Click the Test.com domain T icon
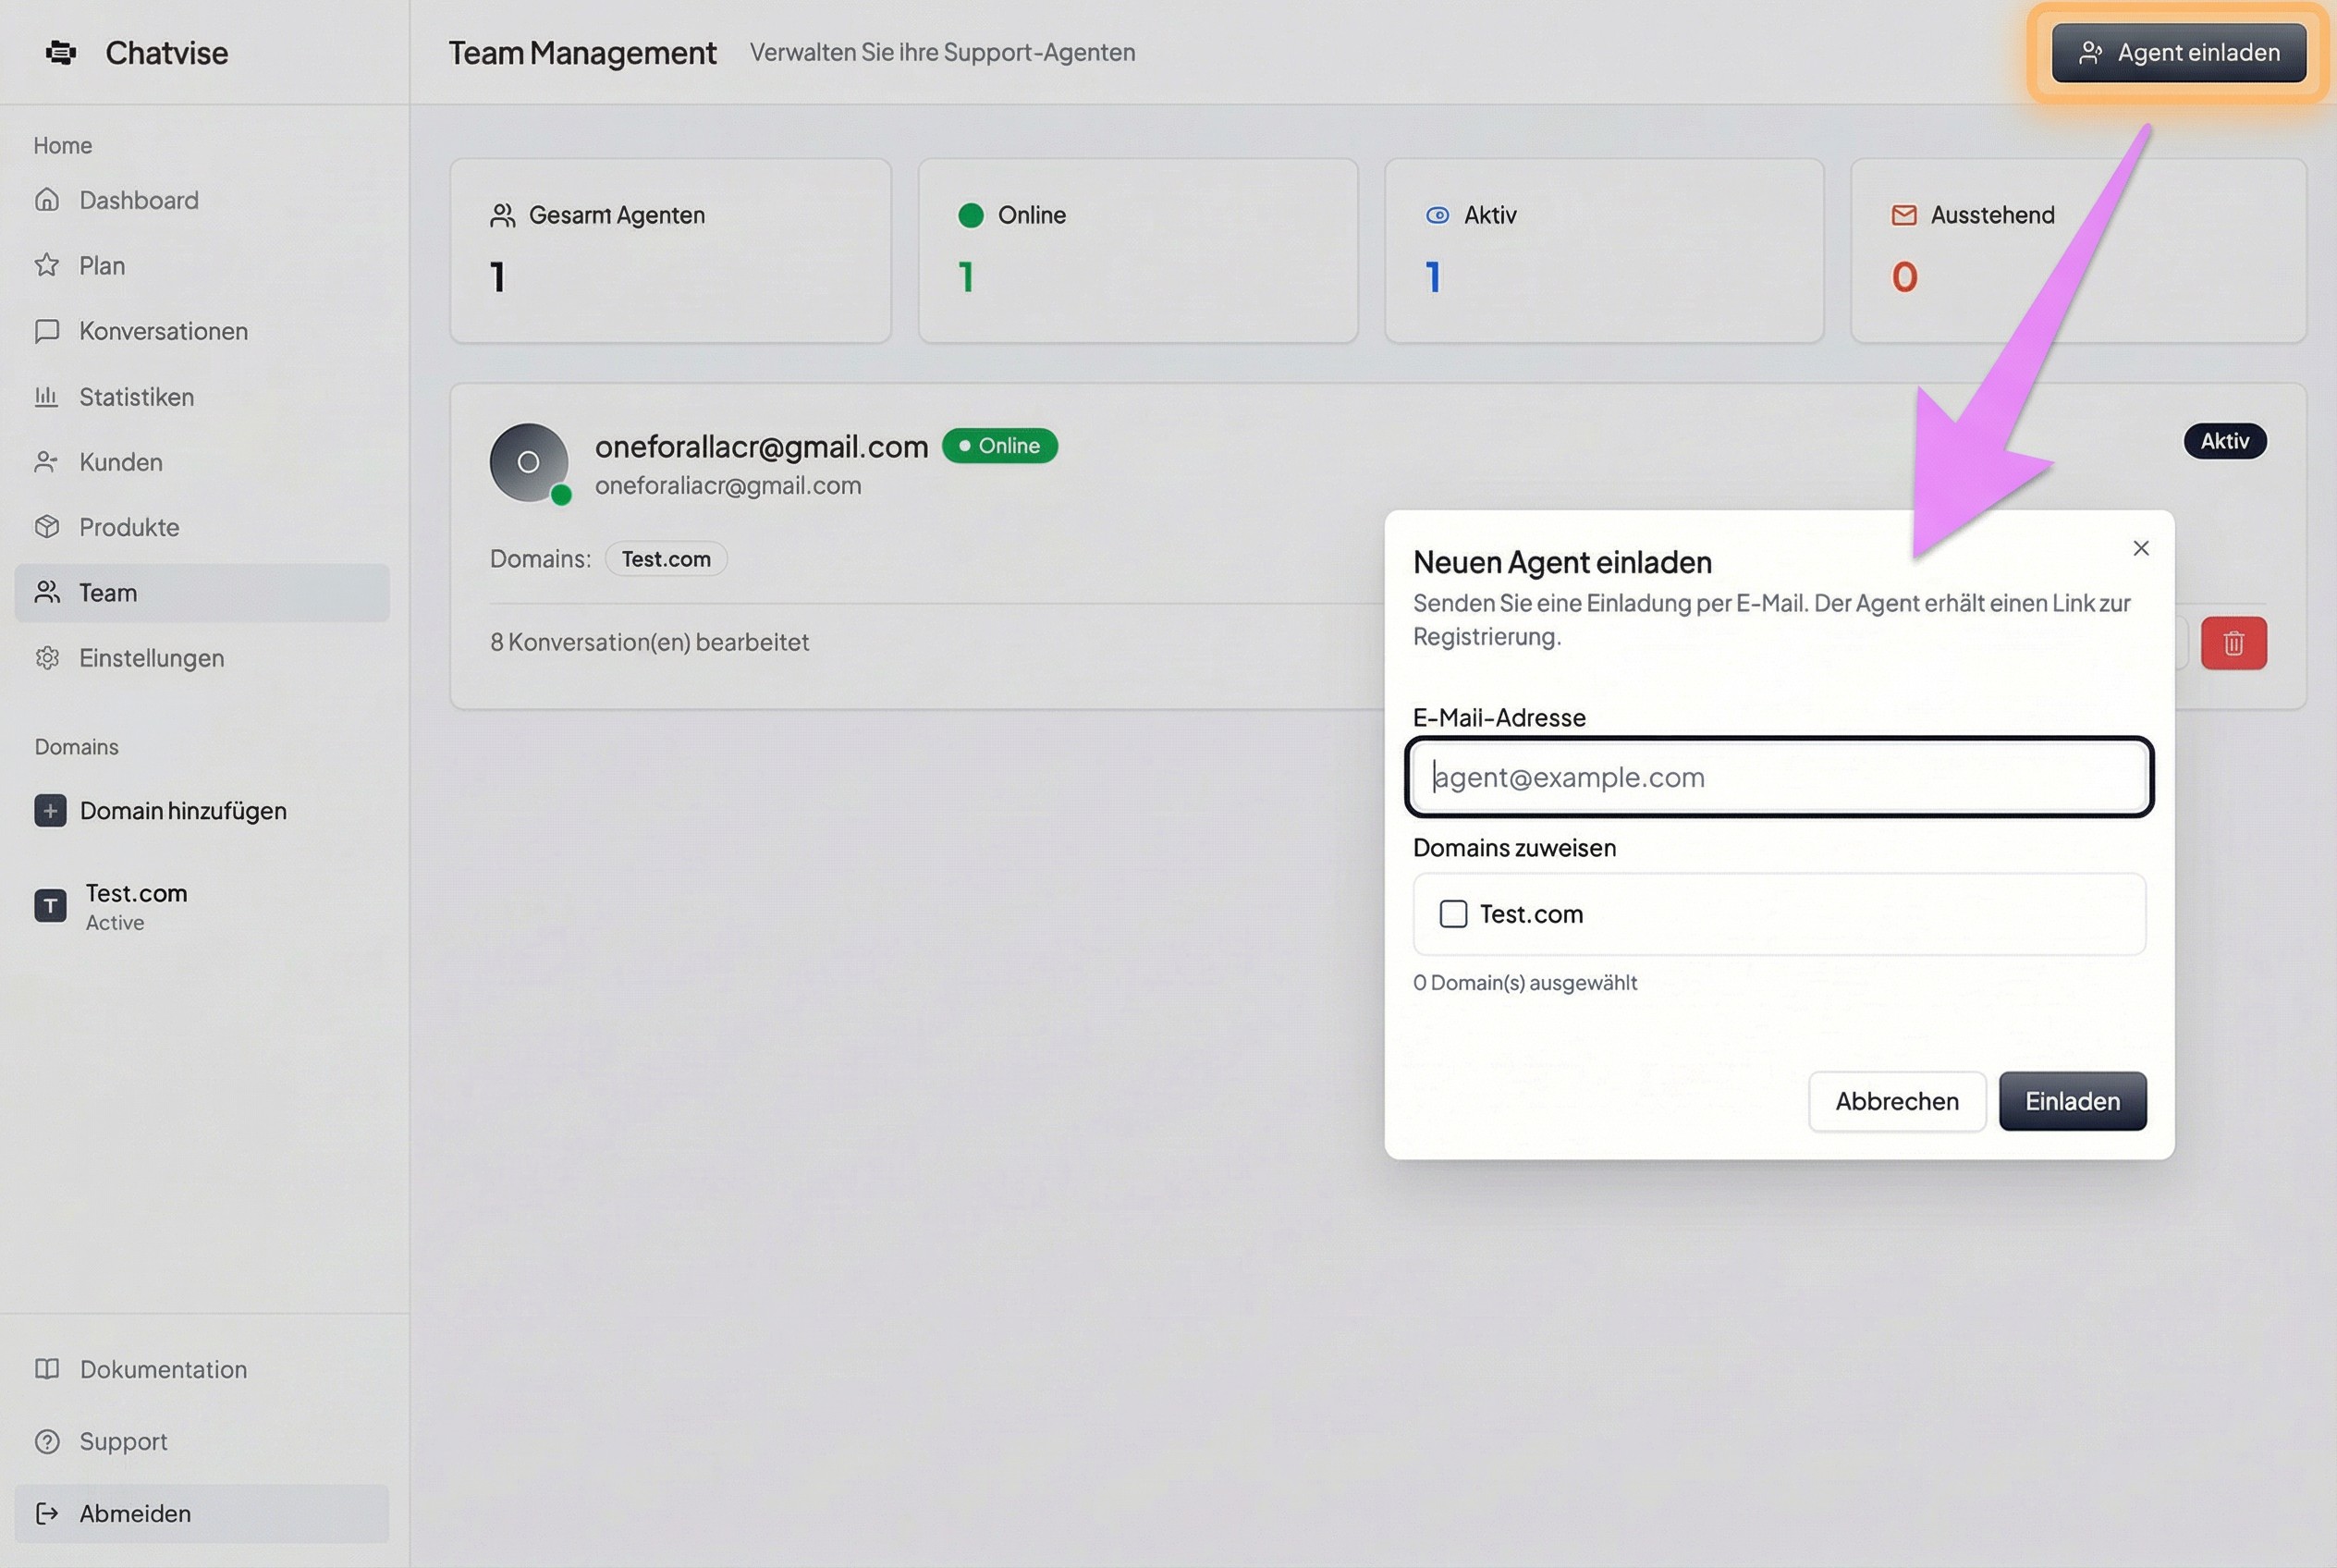This screenshot has height=1568, width=2337. (50, 906)
